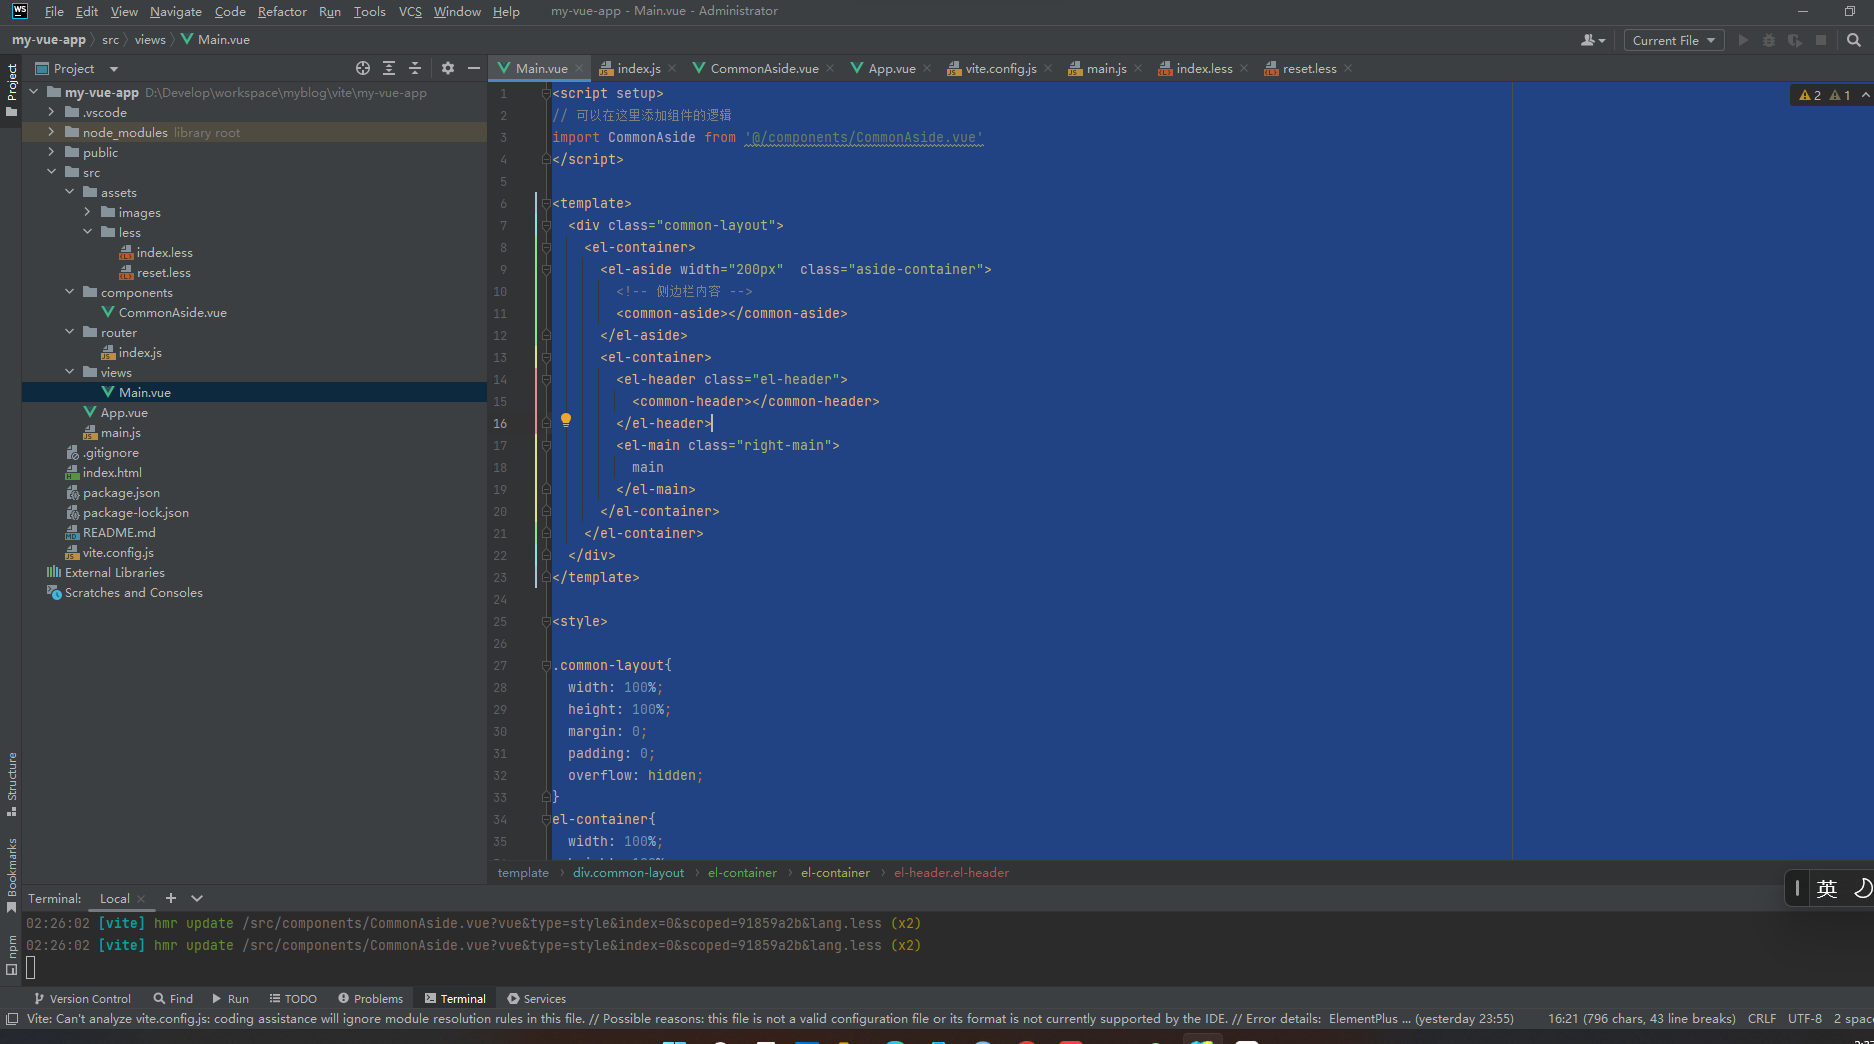Open the user account icon menu

pos(1592,40)
